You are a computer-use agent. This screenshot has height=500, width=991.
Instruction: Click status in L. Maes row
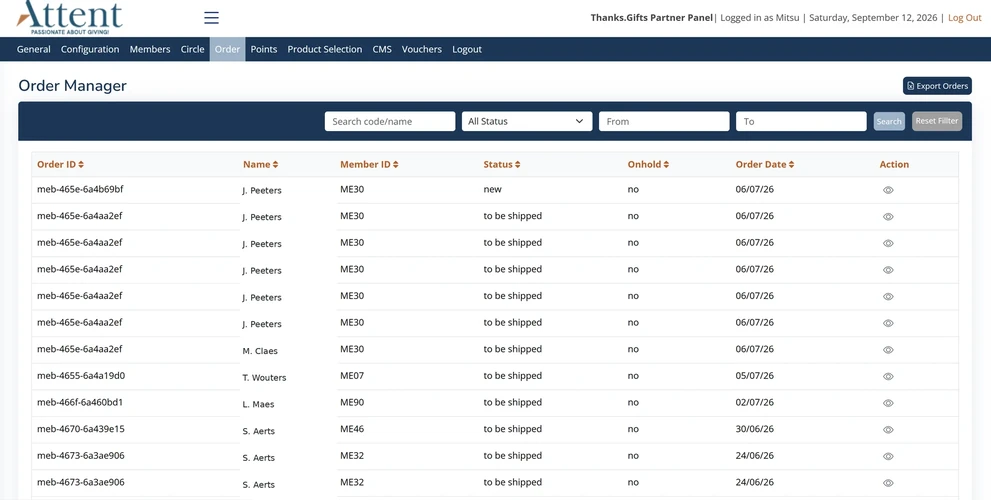click(513, 402)
